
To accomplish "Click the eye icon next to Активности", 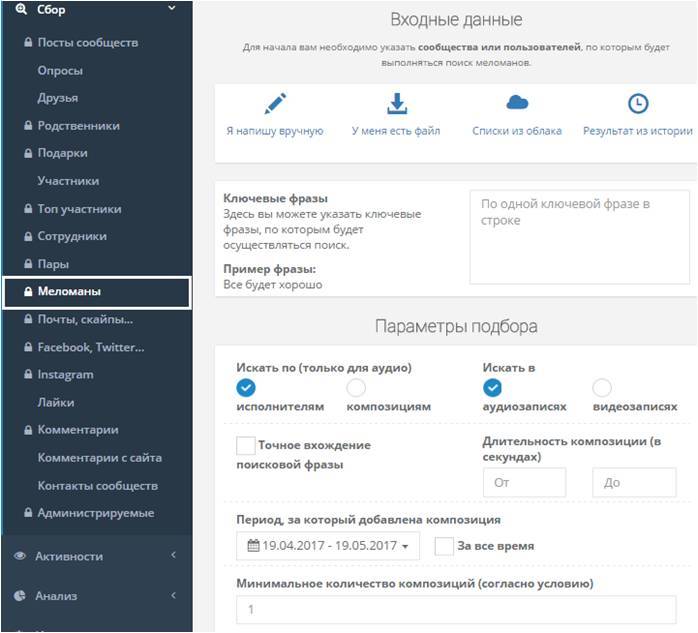I will [20, 556].
